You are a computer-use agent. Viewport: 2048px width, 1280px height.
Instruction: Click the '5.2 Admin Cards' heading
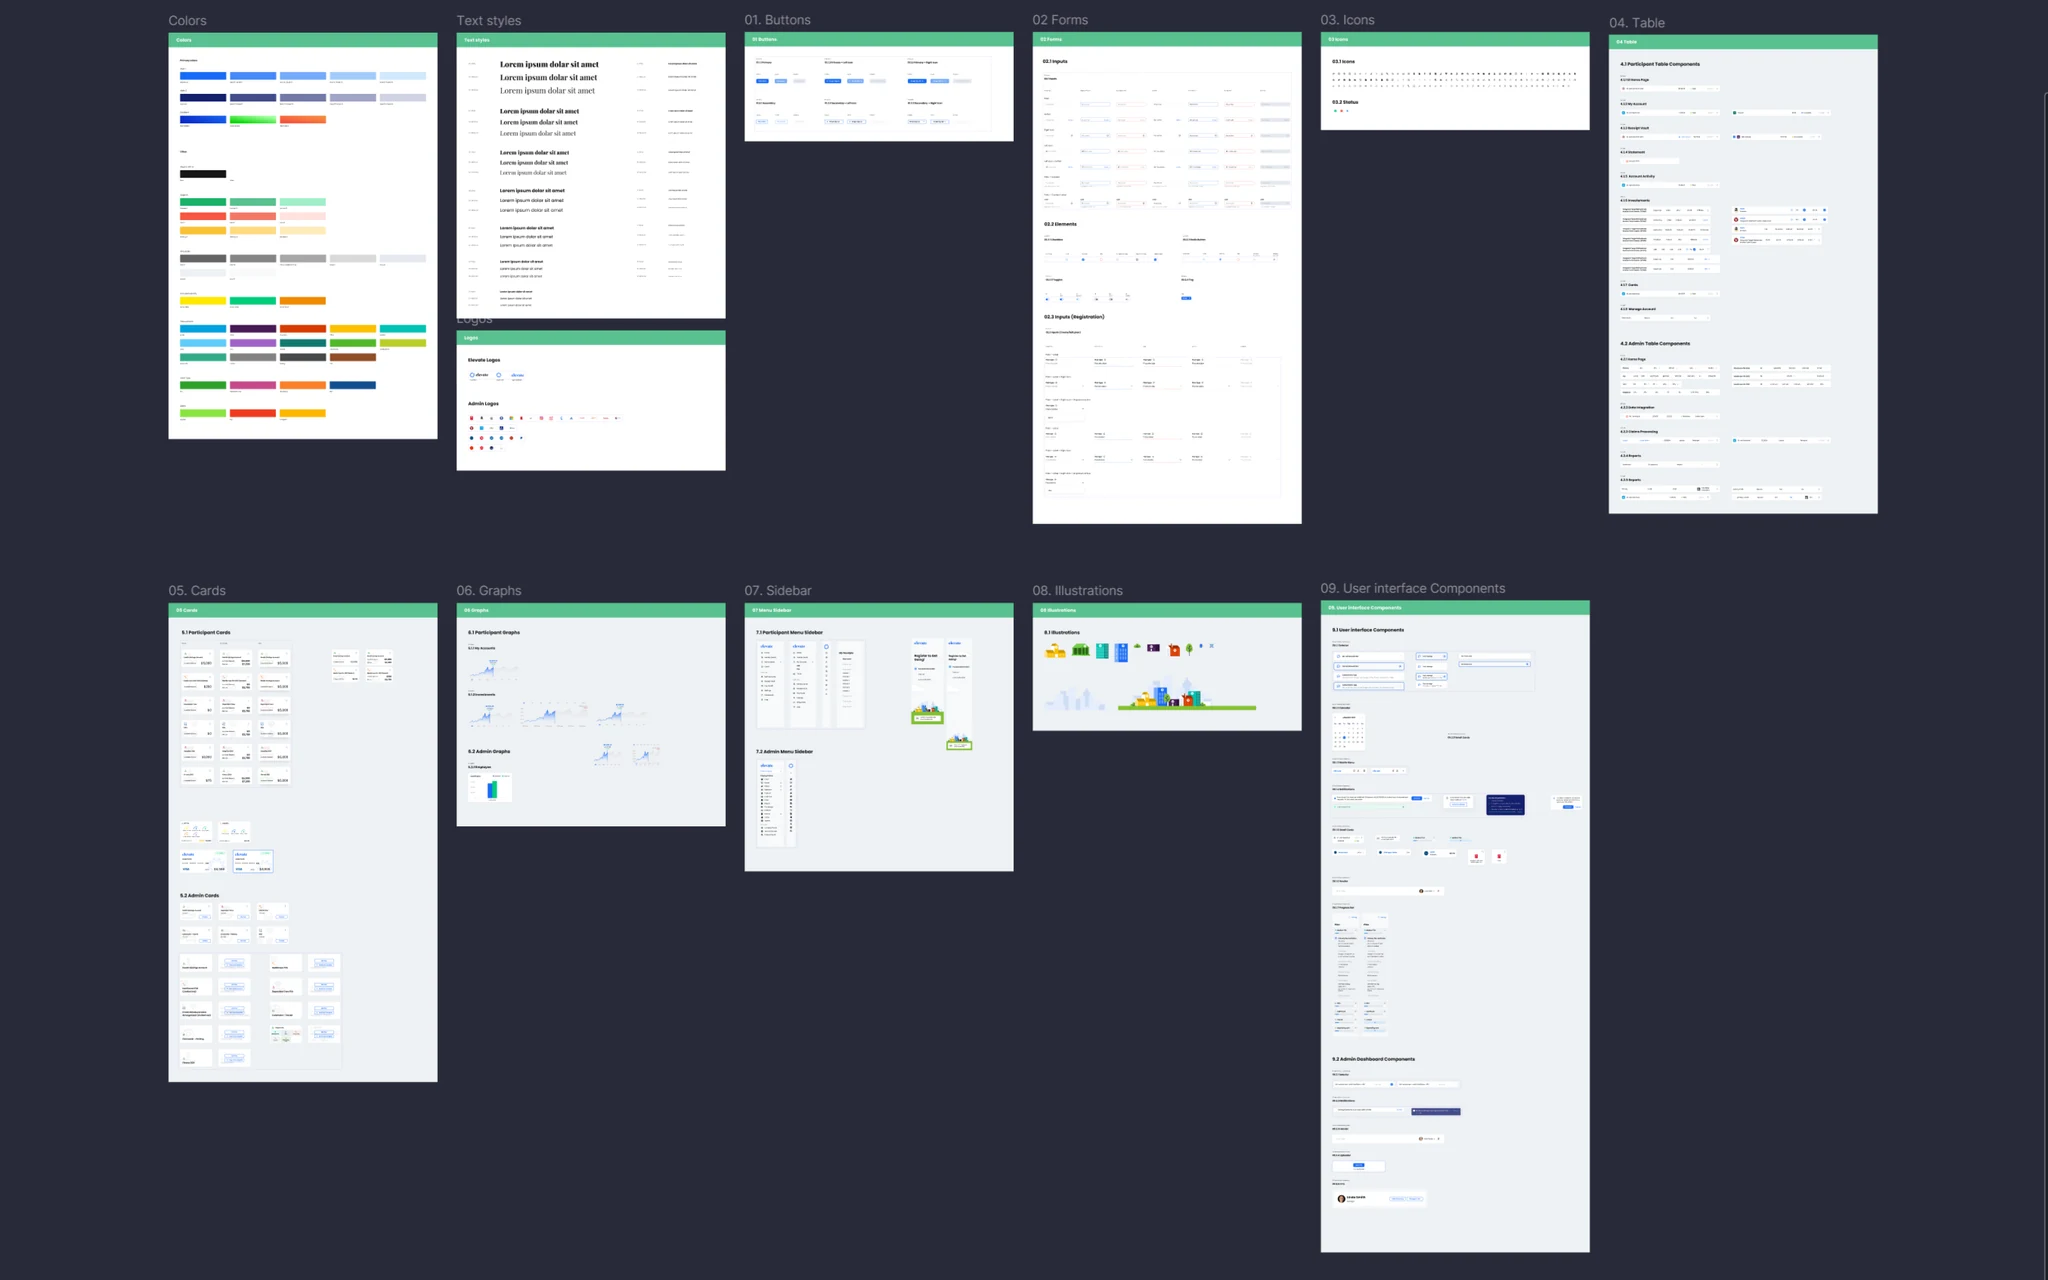(199, 896)
